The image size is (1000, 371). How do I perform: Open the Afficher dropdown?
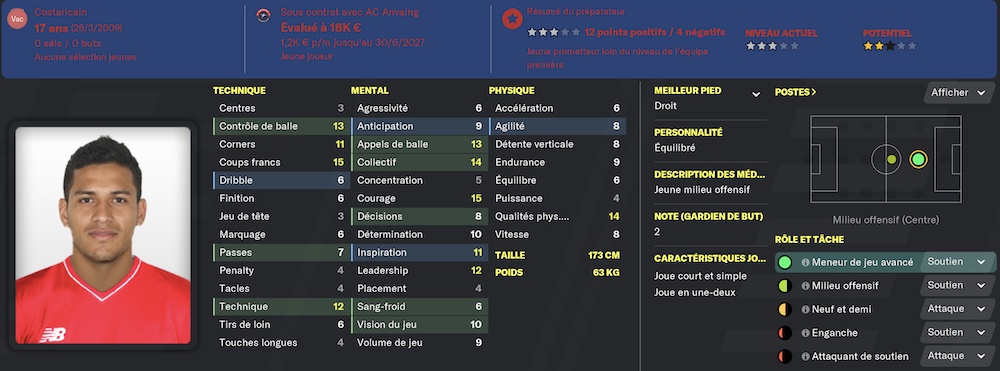pyautogui.click(x=957, y=92)
